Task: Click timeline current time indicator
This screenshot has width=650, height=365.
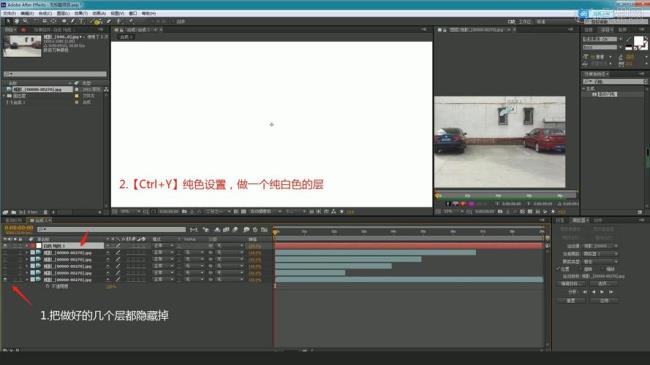Action: 275,232
